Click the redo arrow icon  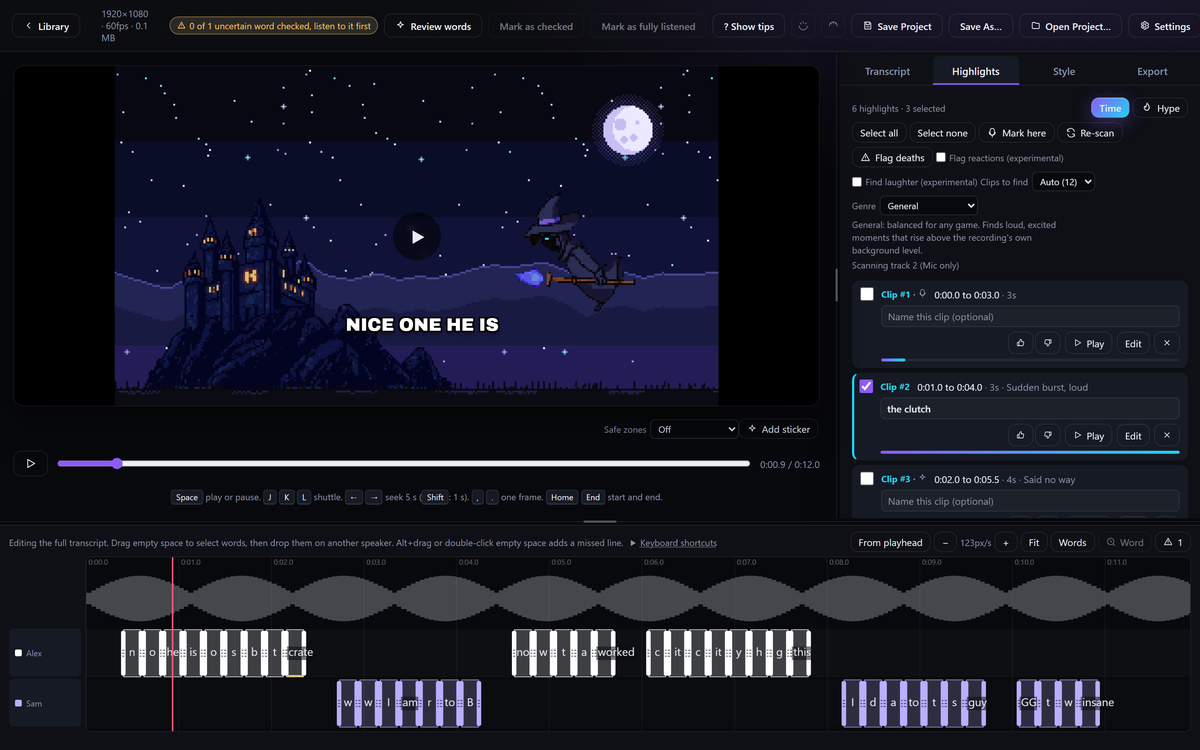pyautogui.click(x=833, y=26)
